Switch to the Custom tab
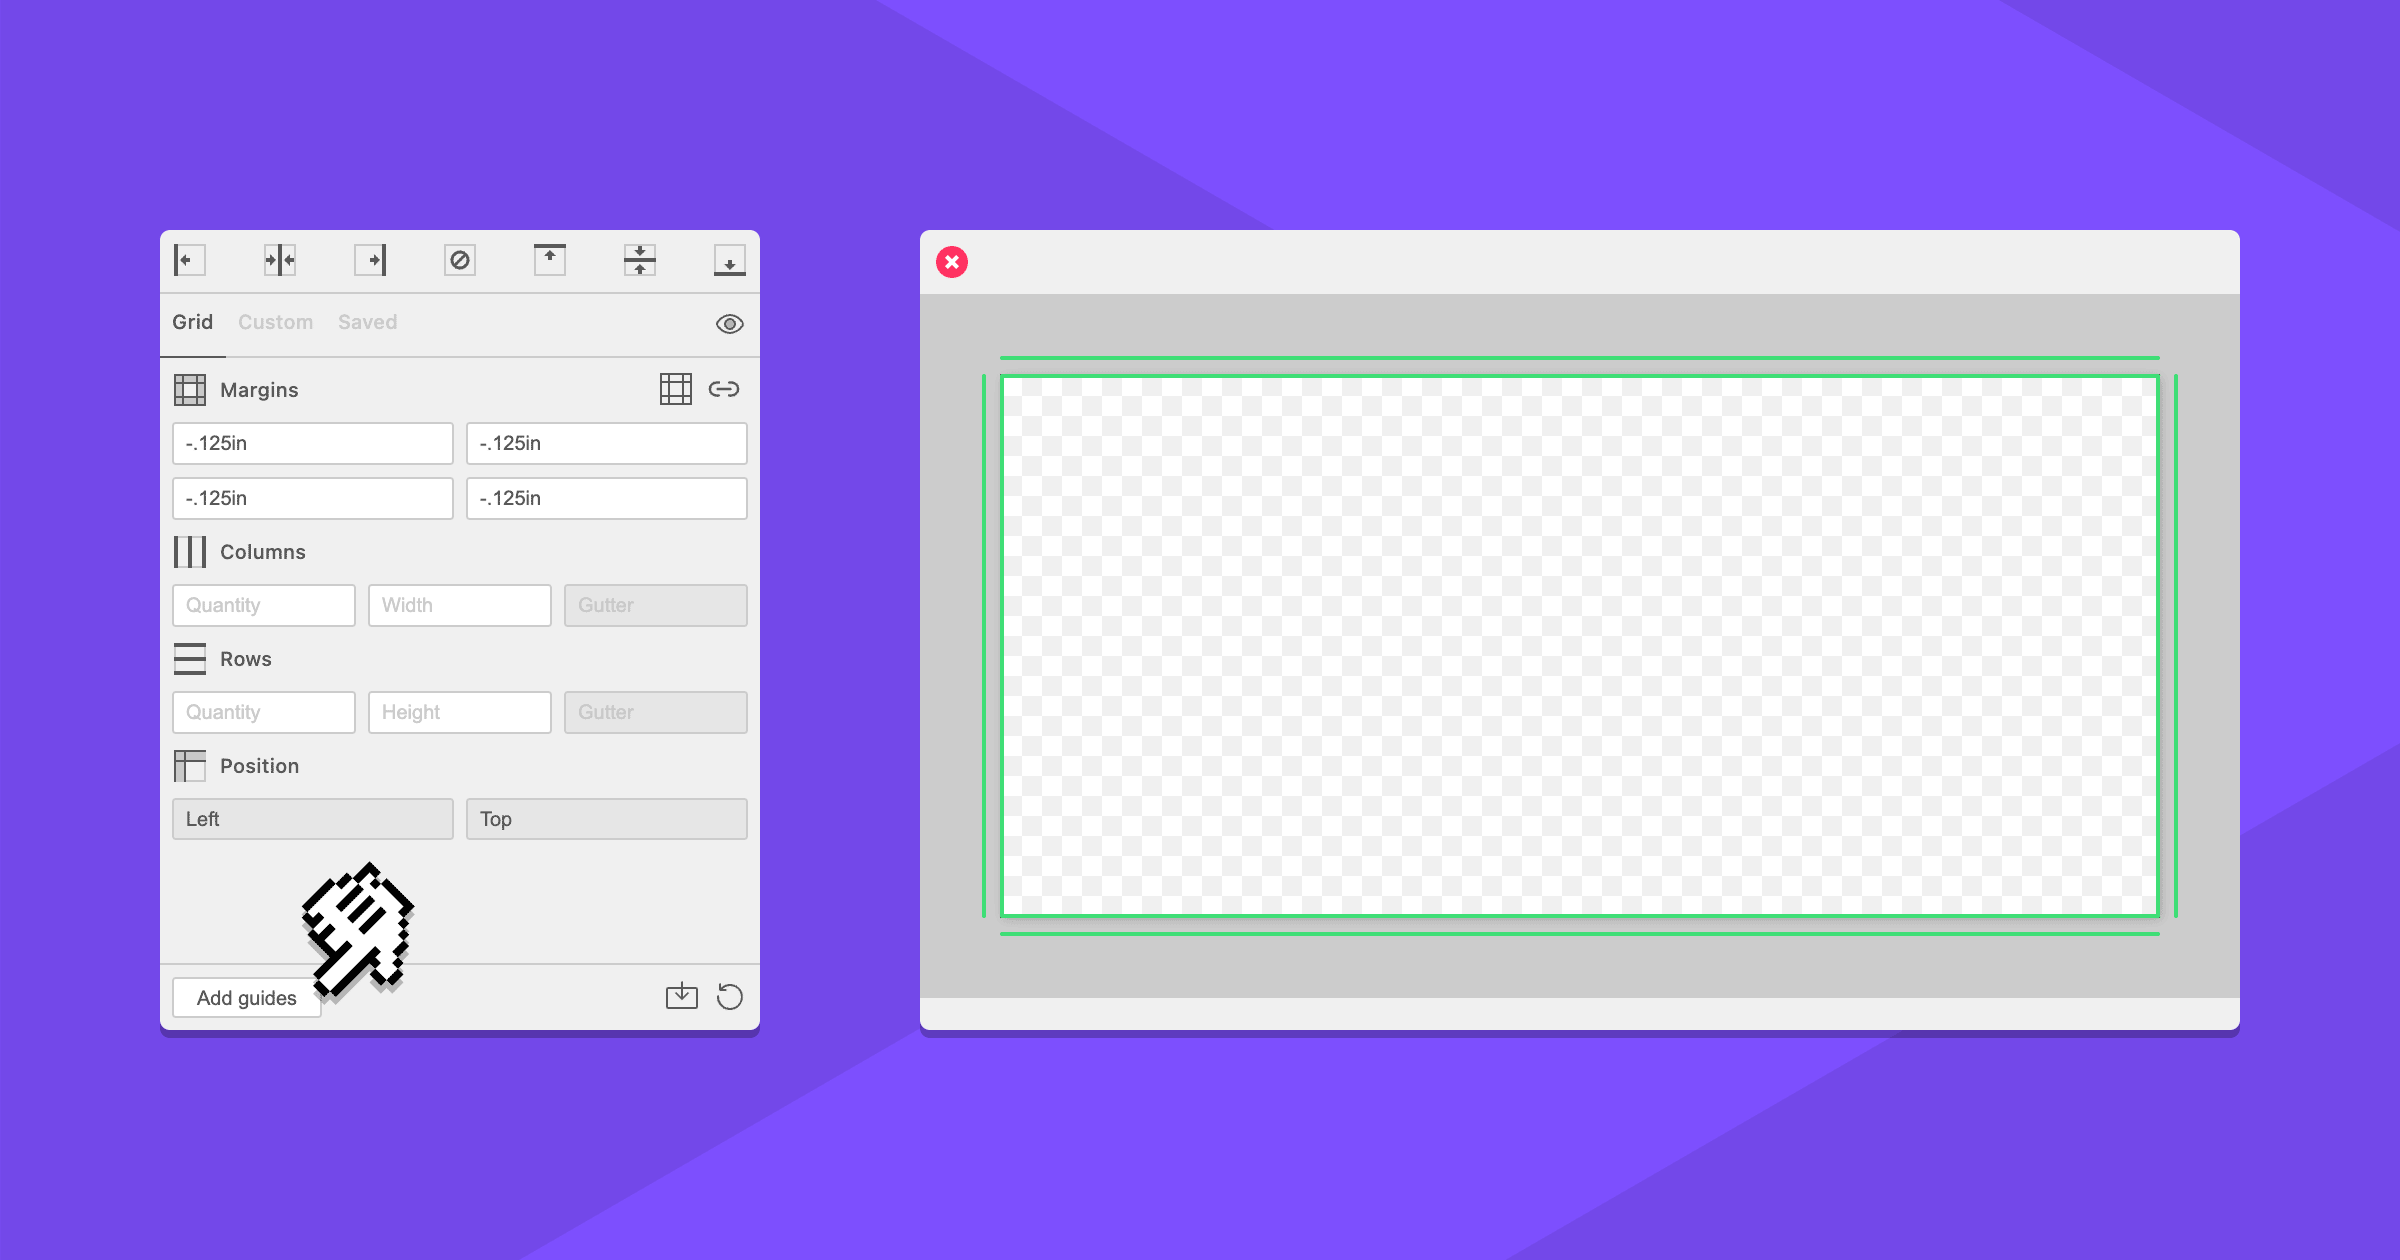 tap(275, 322)
